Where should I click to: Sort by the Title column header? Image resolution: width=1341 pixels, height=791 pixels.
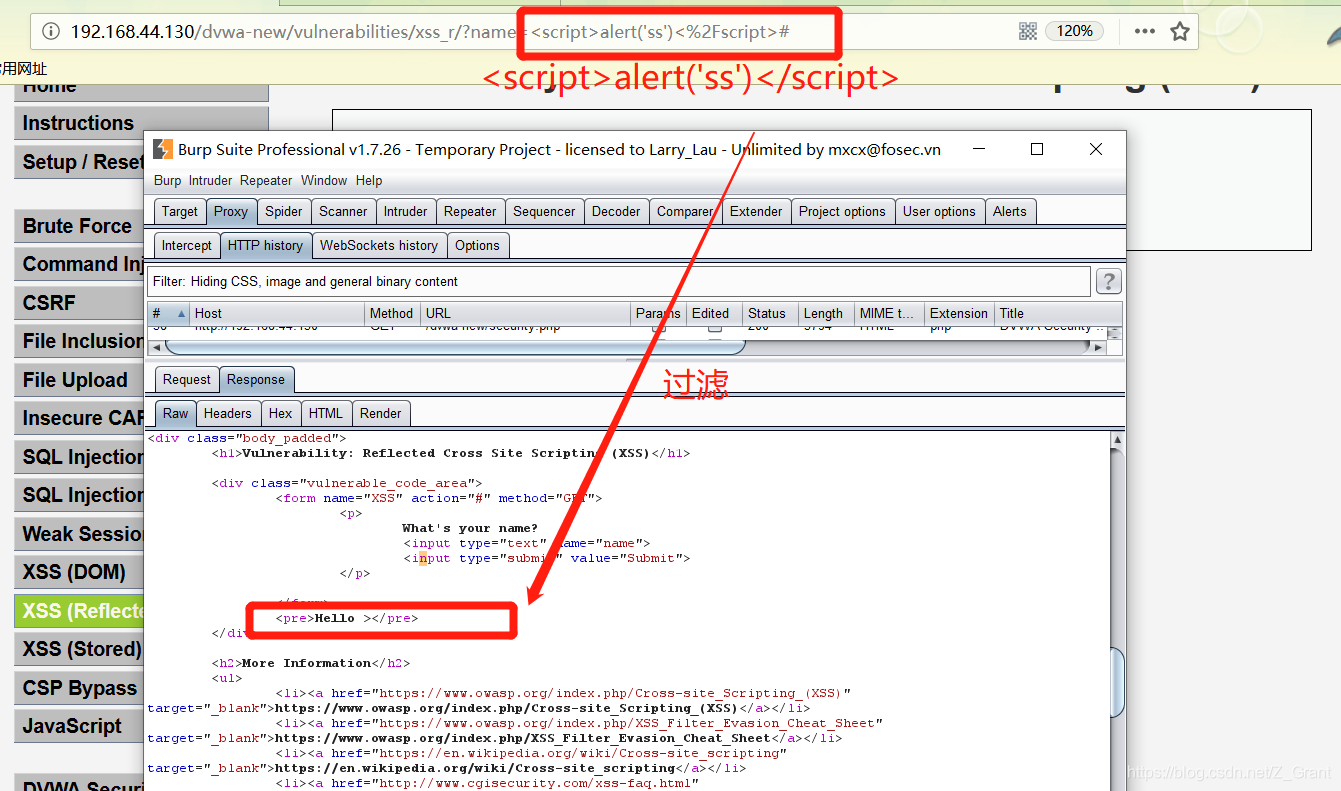point(1058,313)
